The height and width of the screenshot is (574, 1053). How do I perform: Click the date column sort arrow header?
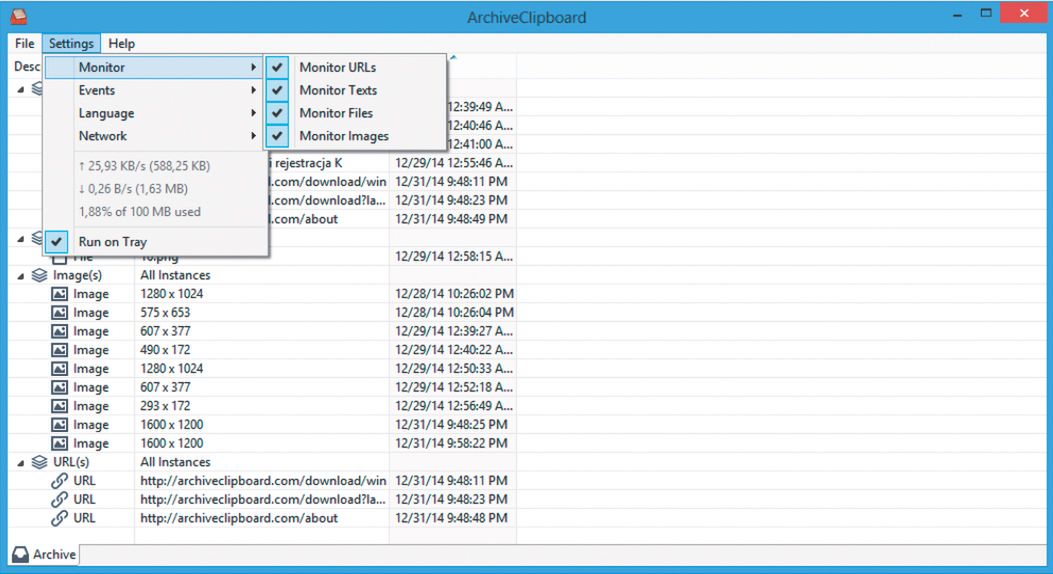coord(453,58)
